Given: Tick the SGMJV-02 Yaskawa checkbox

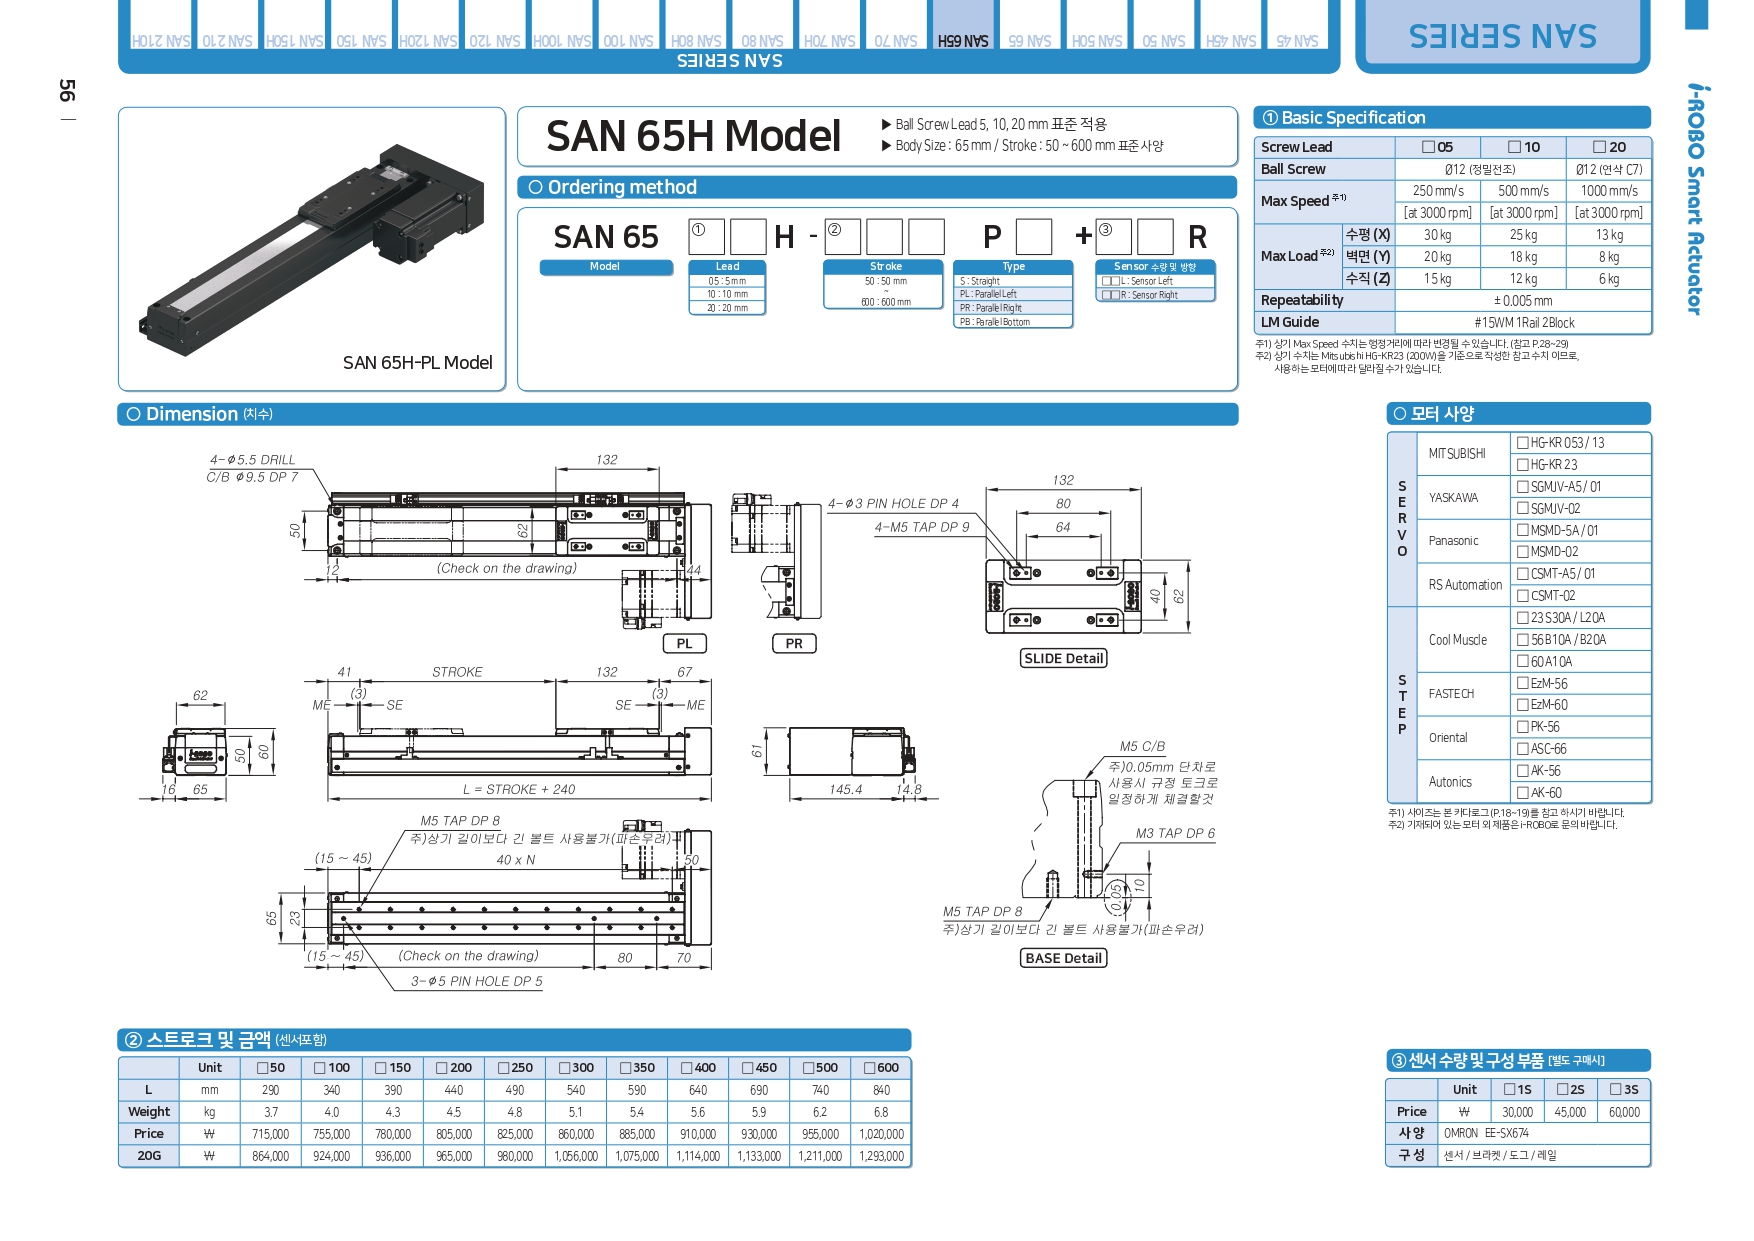Looking at the screenshot, I should tap(1522, 508).
